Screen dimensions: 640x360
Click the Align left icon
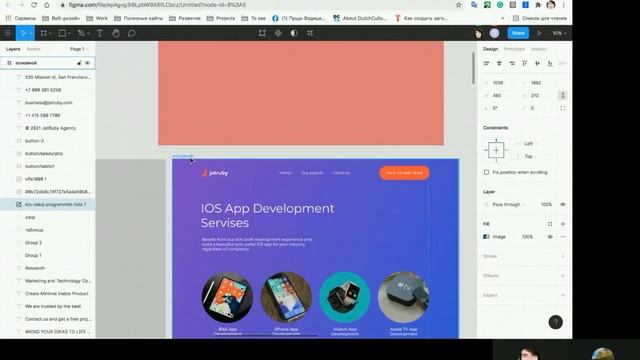(486, 63)
